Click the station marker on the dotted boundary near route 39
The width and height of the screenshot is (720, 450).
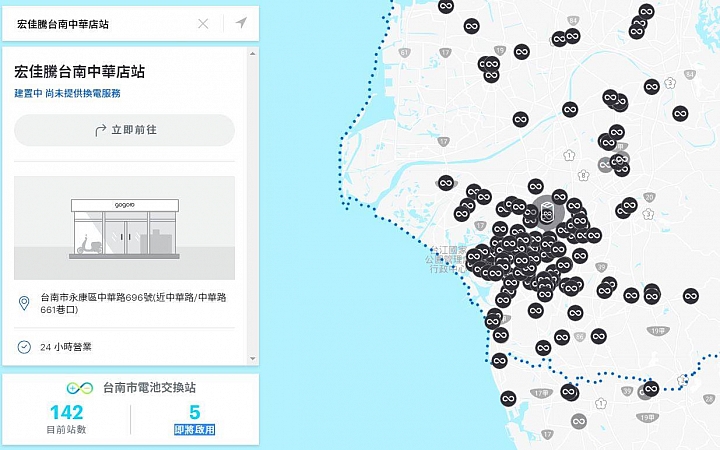(651, 389)
